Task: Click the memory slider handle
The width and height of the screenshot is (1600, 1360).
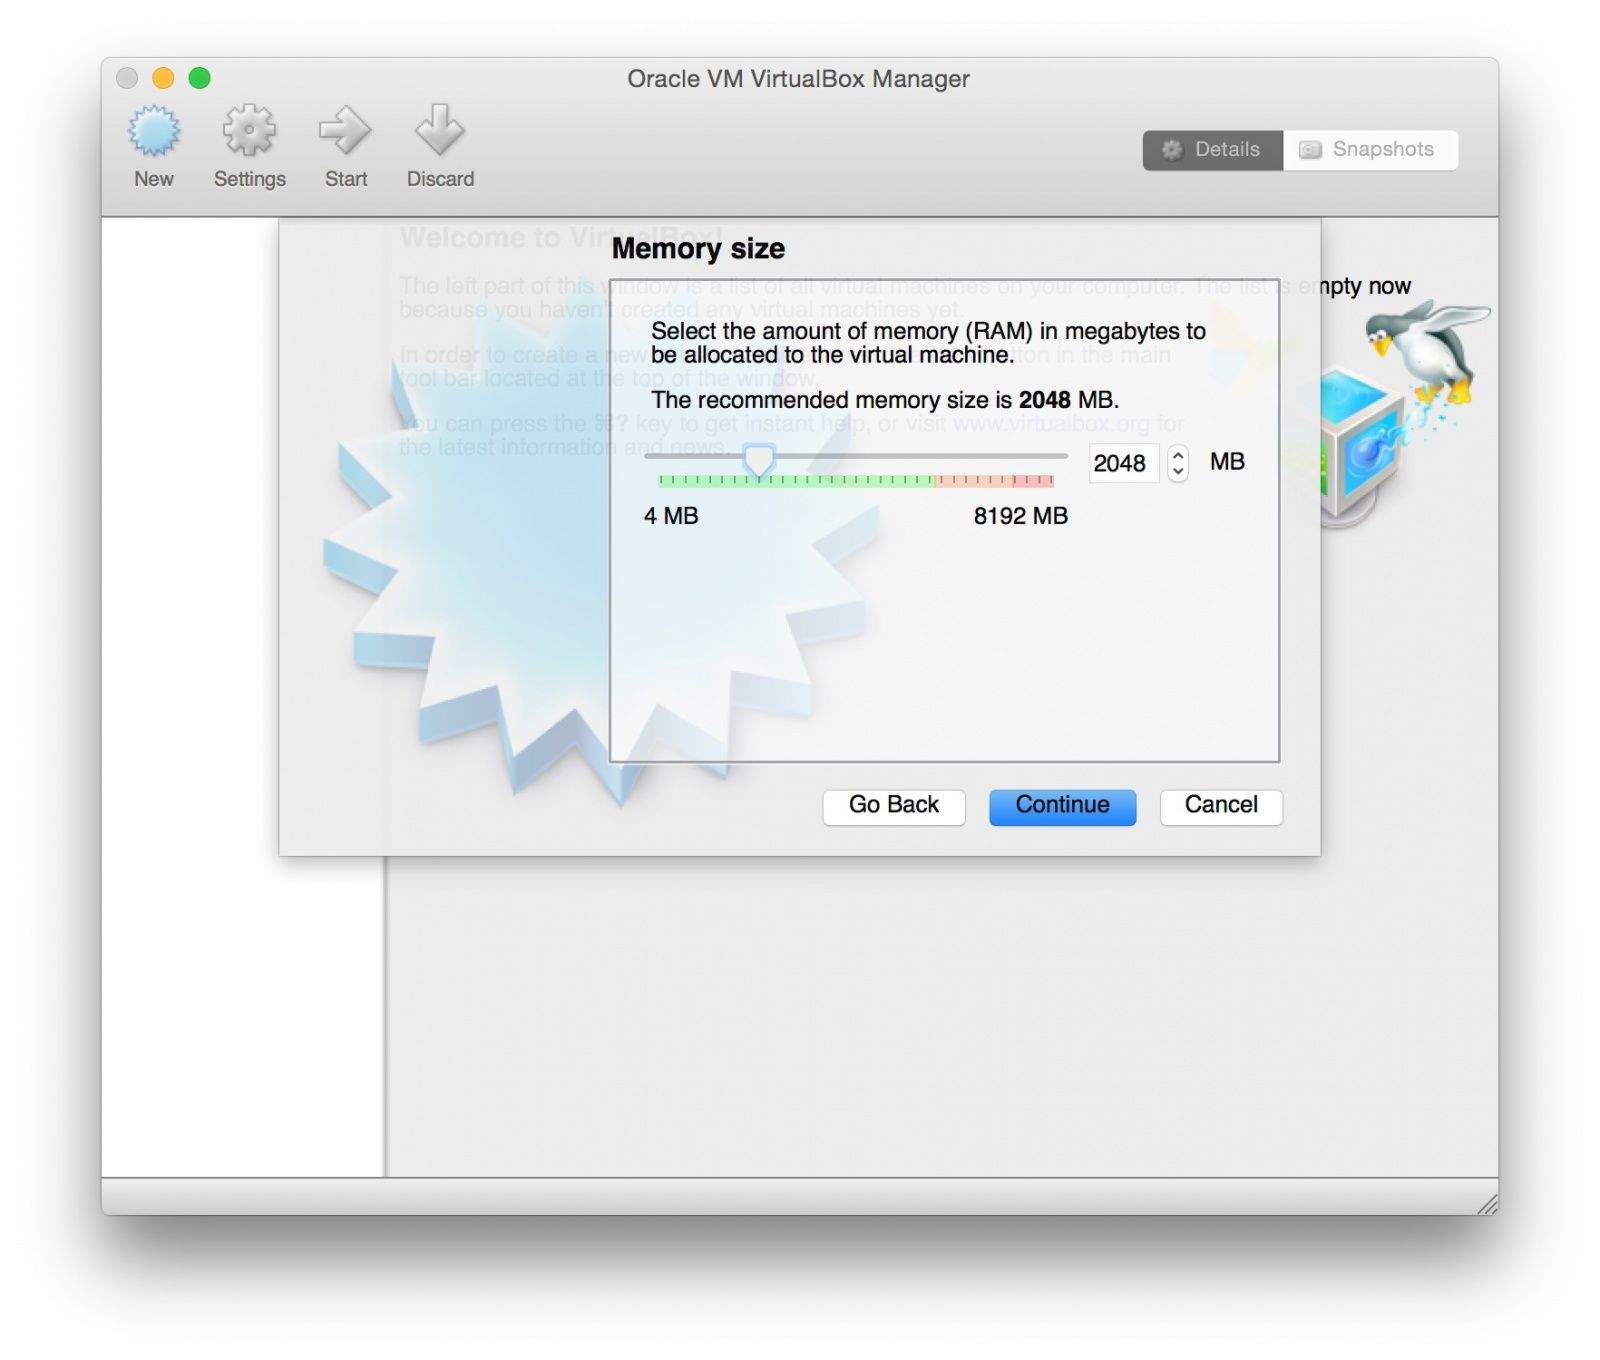Action: pos(759,459)
